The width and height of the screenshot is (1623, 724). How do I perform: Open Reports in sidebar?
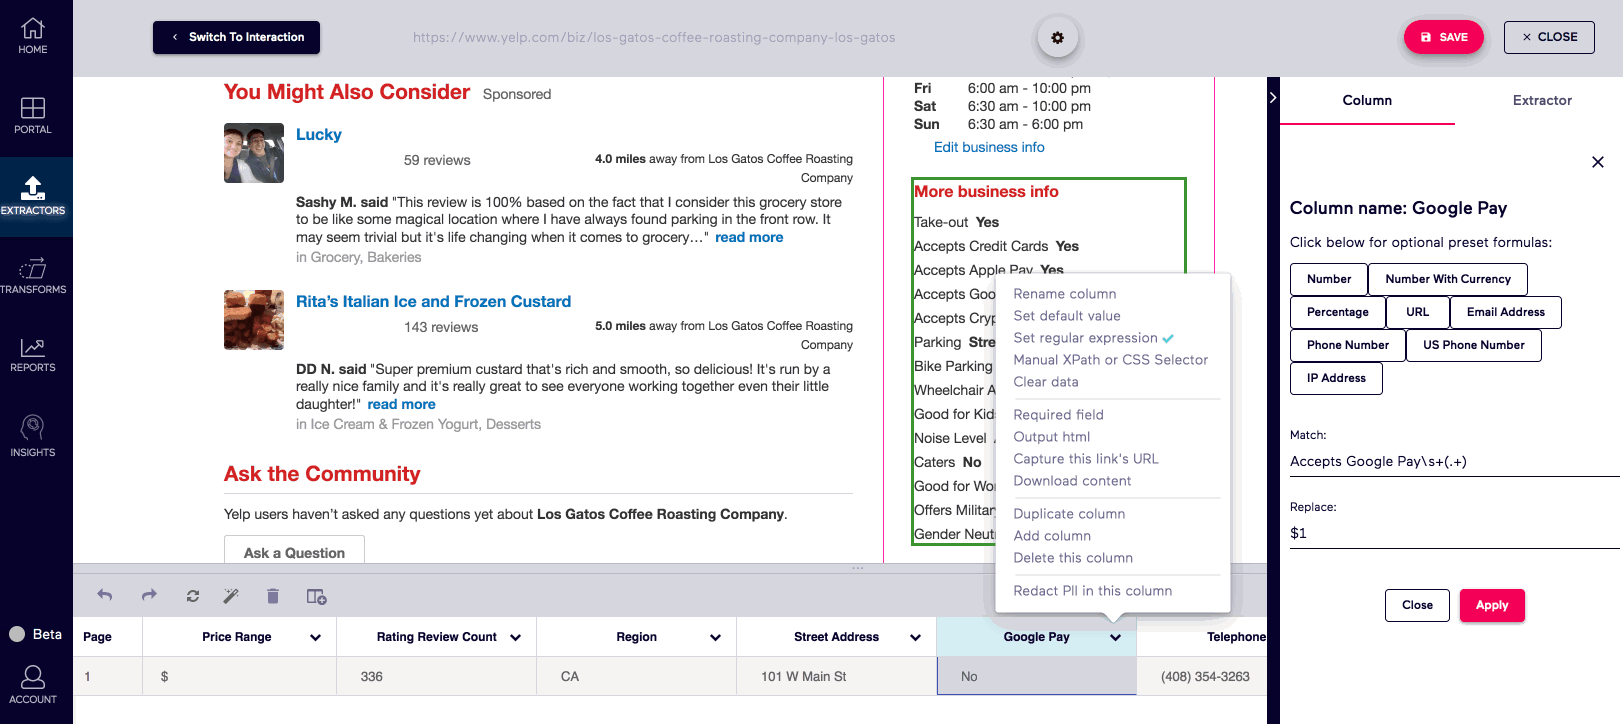[x=33, y=355]
